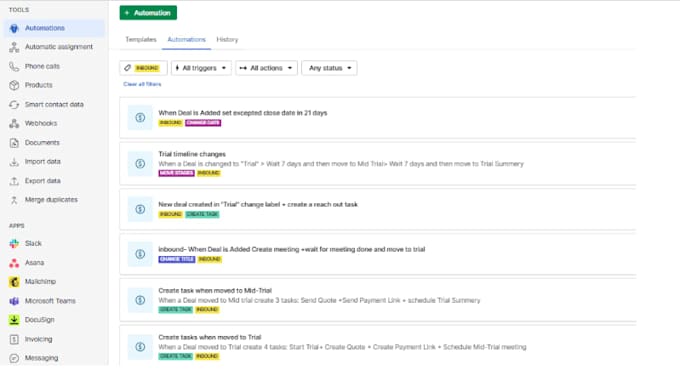
Task: Click INBOUND tag under 'When Deal is Added set excepted close date'
Action: tap(171, 123)
